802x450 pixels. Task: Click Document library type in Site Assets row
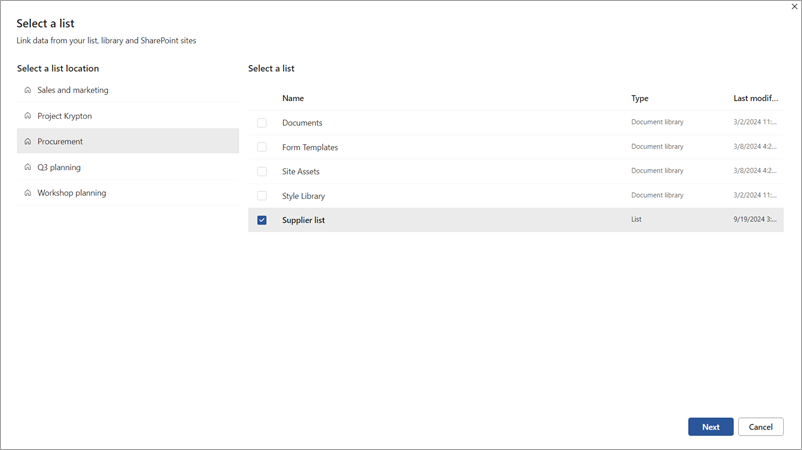coord(657,171)
